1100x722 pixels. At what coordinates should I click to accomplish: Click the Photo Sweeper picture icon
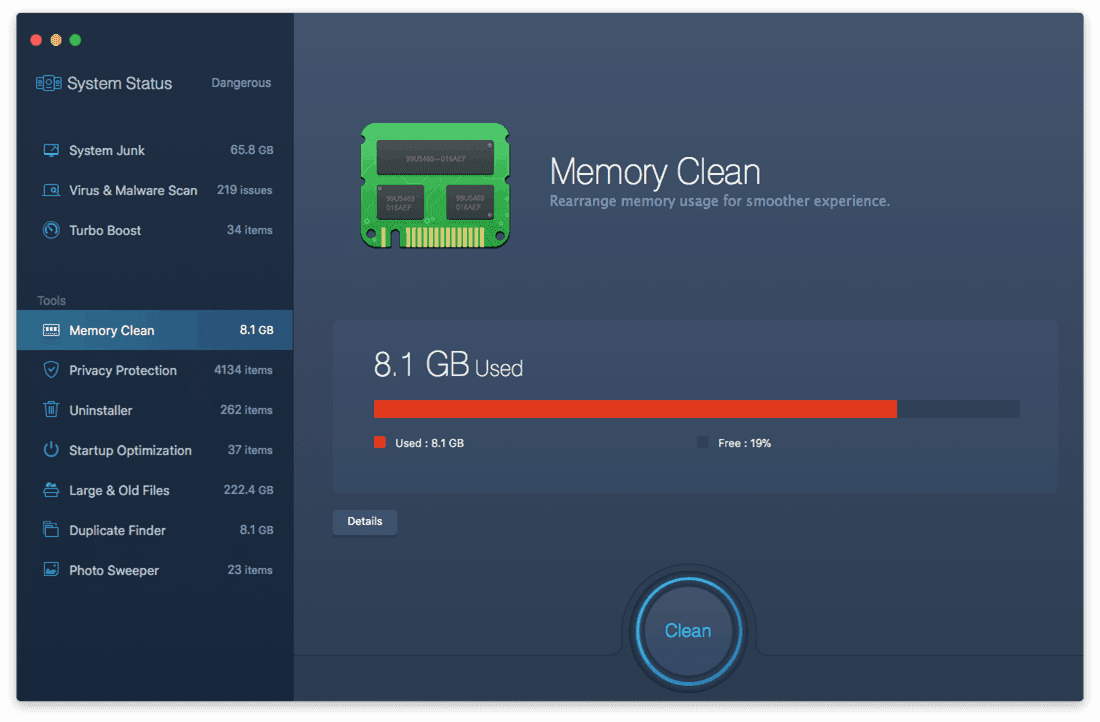click(51, 570)
